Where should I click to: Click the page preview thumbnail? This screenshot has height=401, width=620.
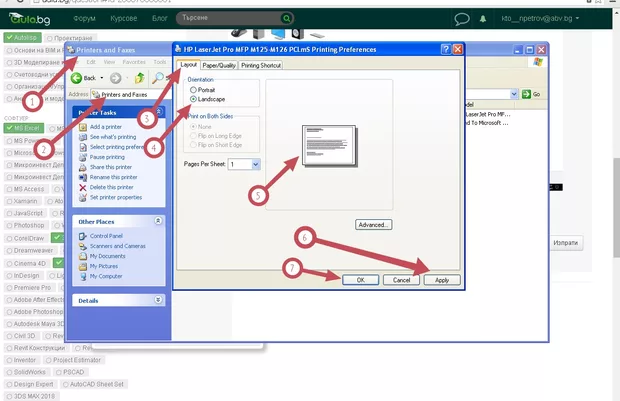click(329, 146)
